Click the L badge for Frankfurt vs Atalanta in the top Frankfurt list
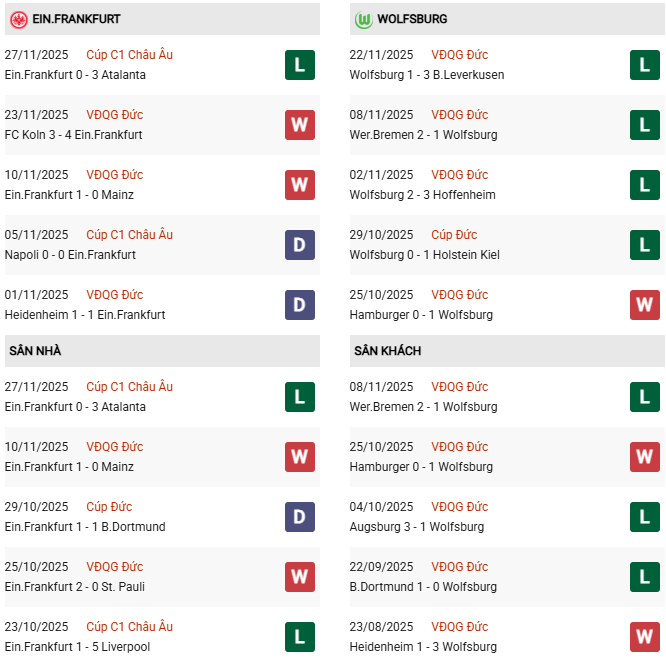The image size is (666, 662). (299, 65)
